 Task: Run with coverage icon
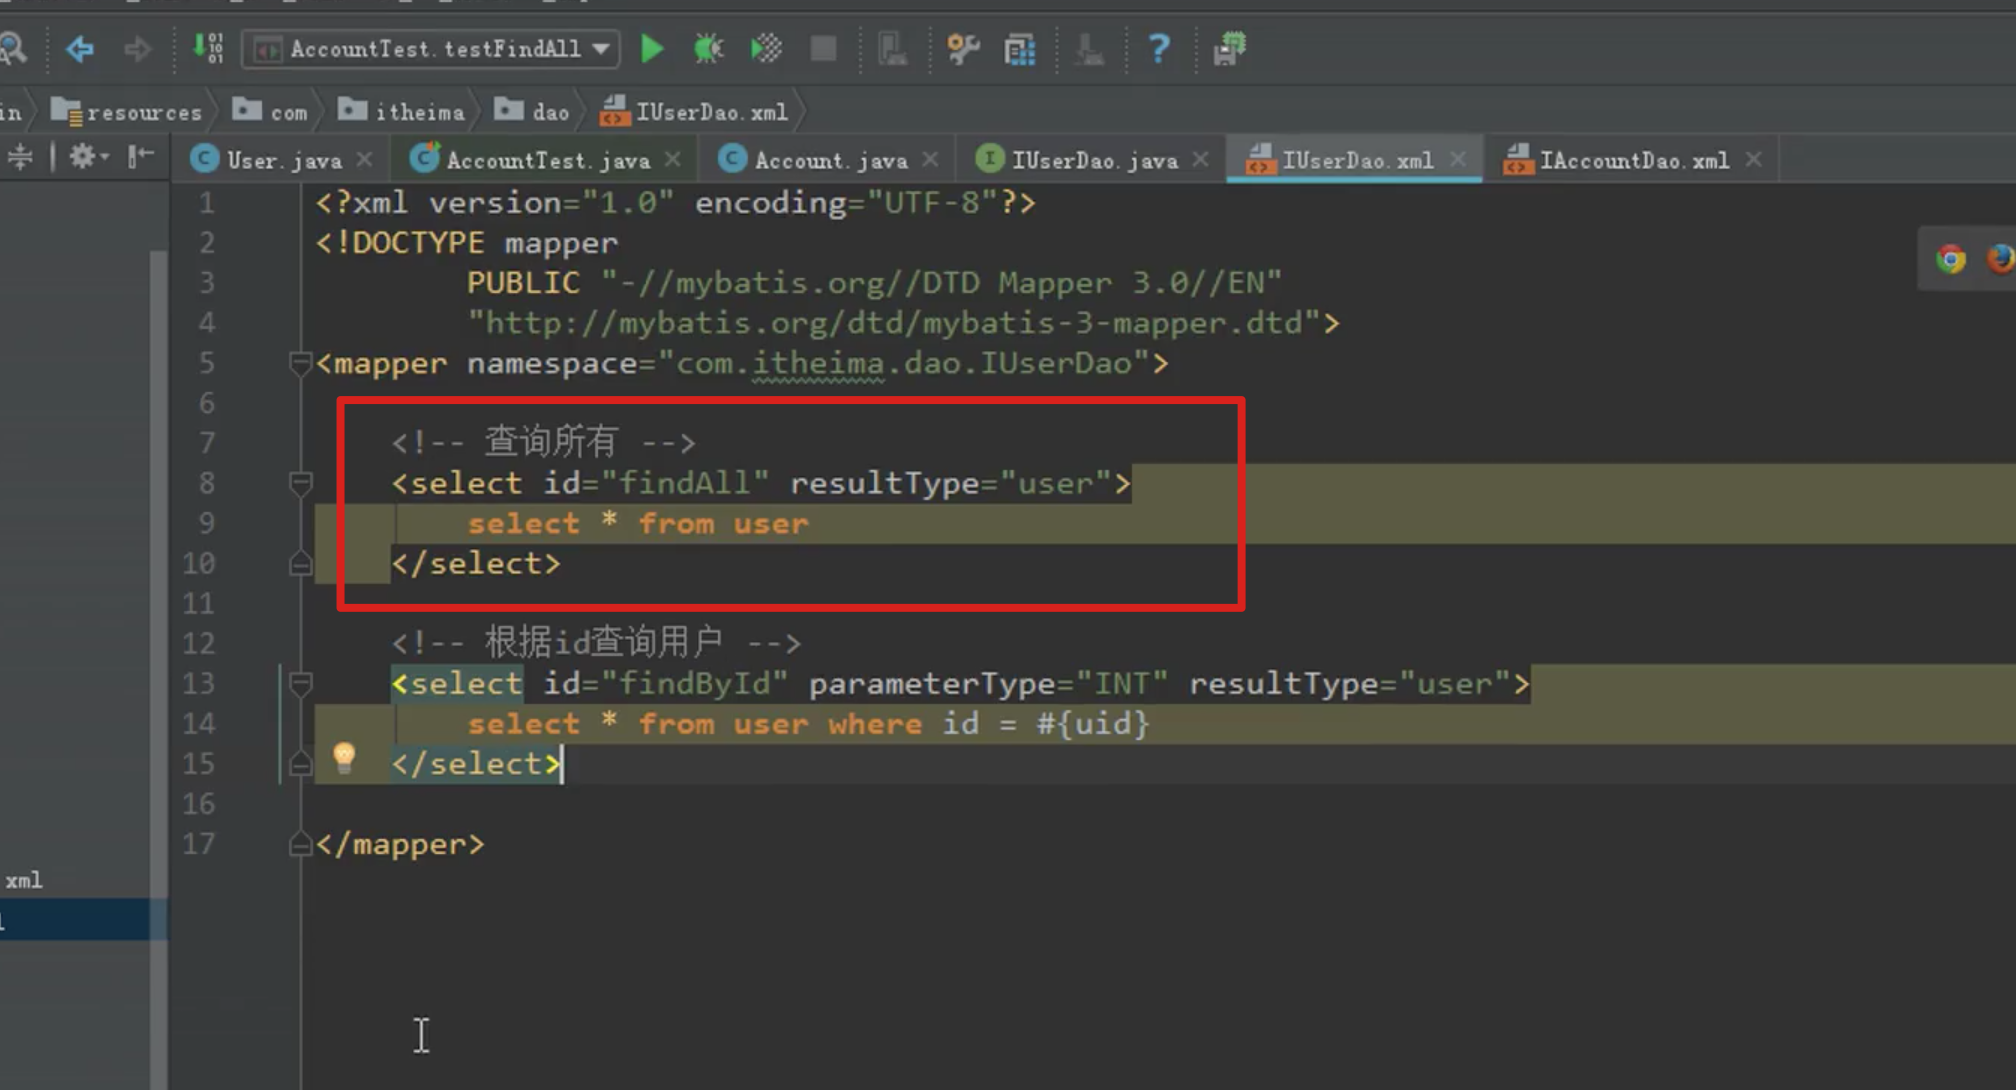(766, 48)
